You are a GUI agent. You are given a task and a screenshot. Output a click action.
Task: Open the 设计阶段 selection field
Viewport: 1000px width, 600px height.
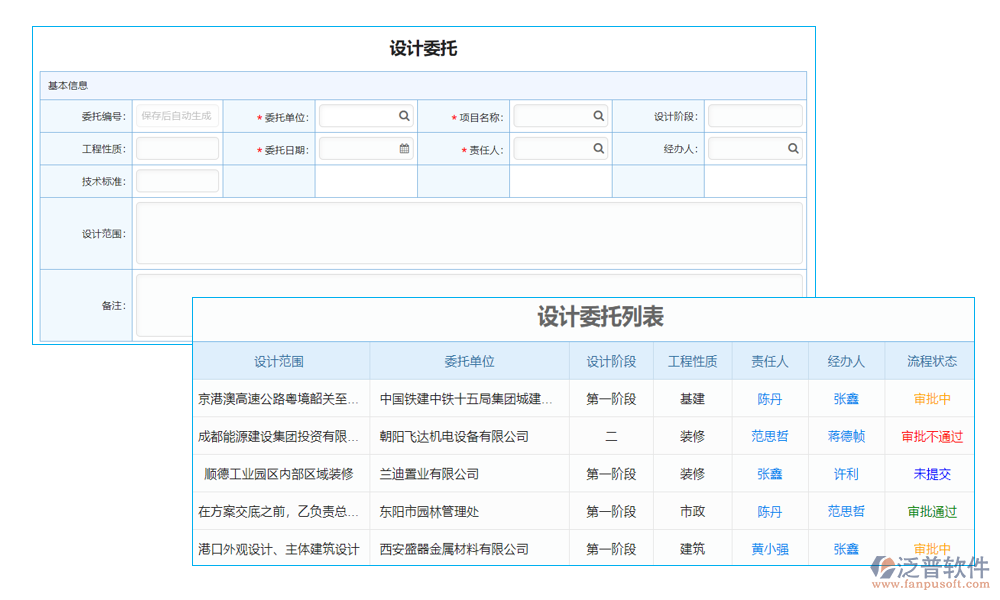coord(755,115)
